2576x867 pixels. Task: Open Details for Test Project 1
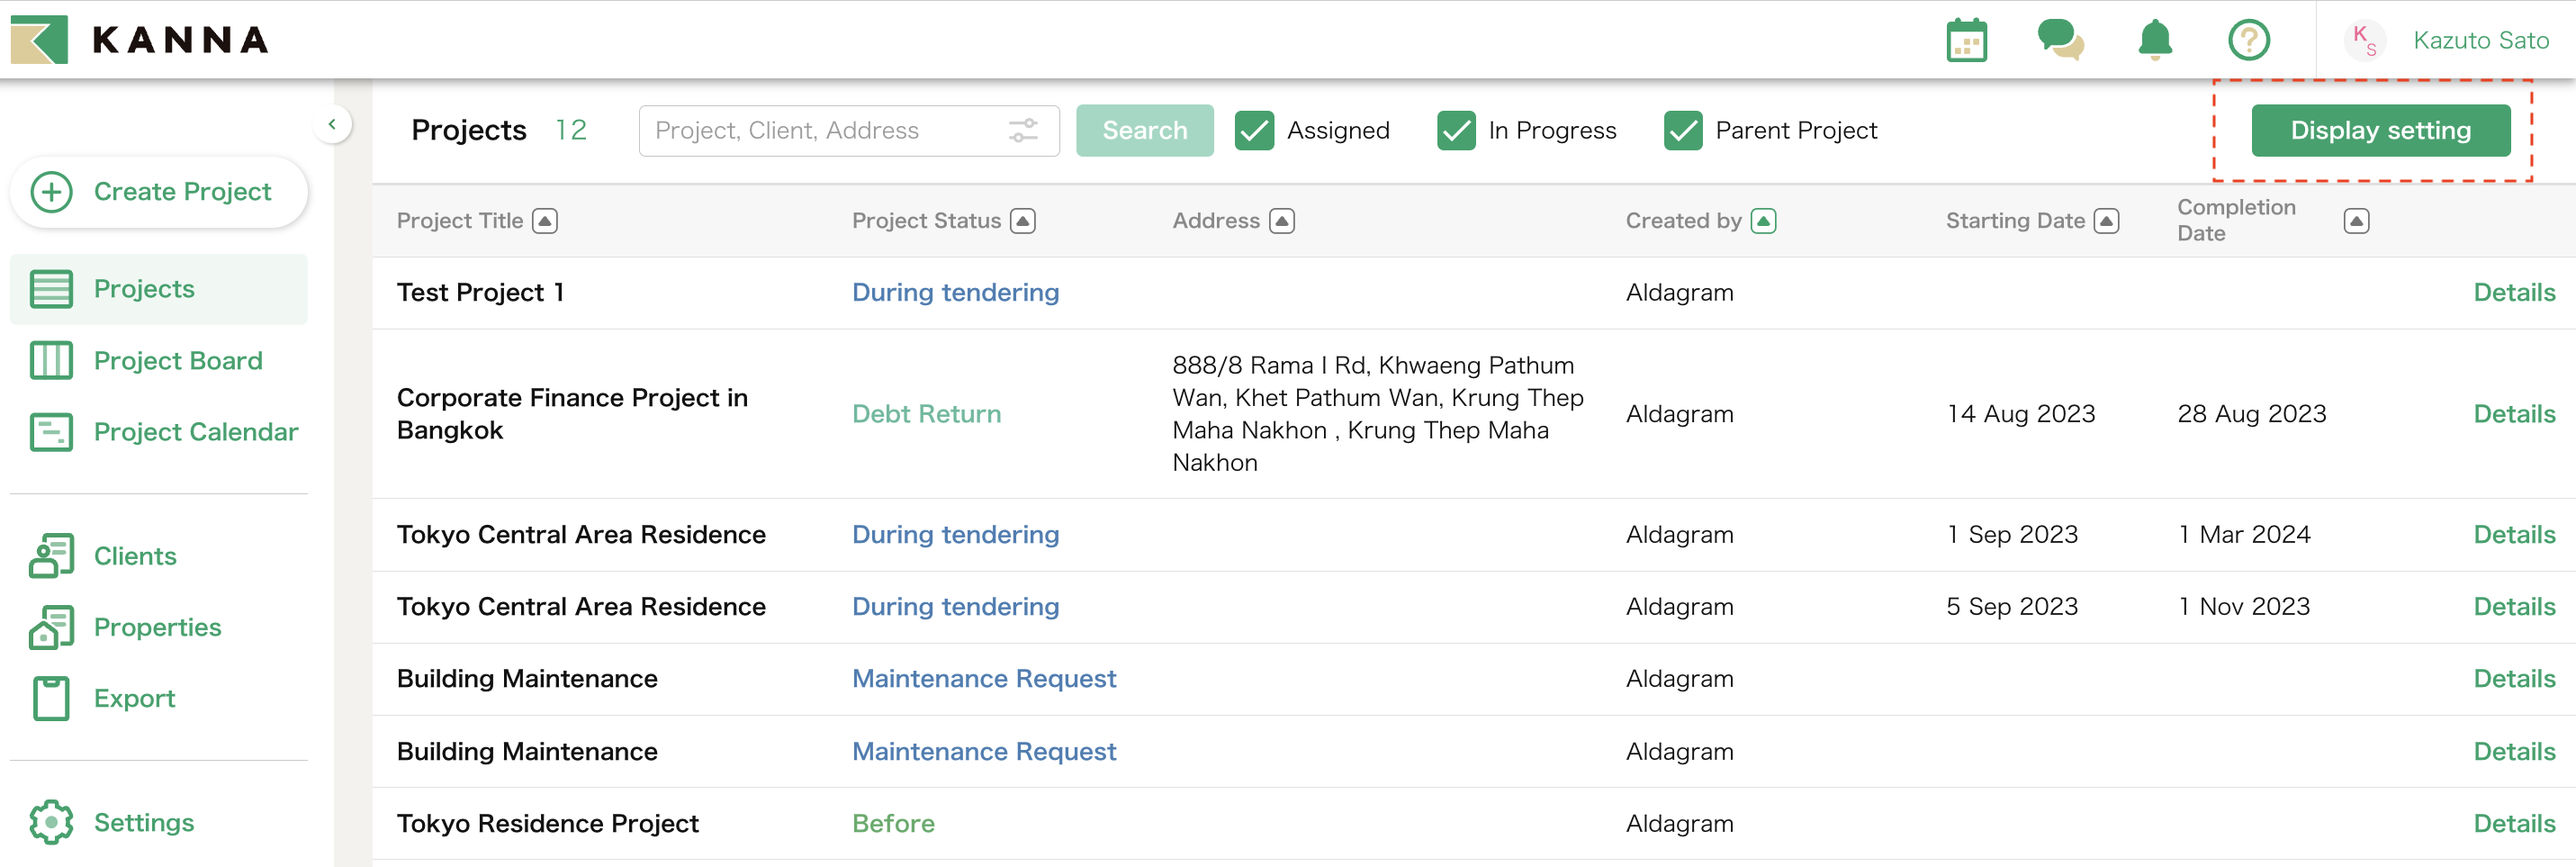point(2513,293)
